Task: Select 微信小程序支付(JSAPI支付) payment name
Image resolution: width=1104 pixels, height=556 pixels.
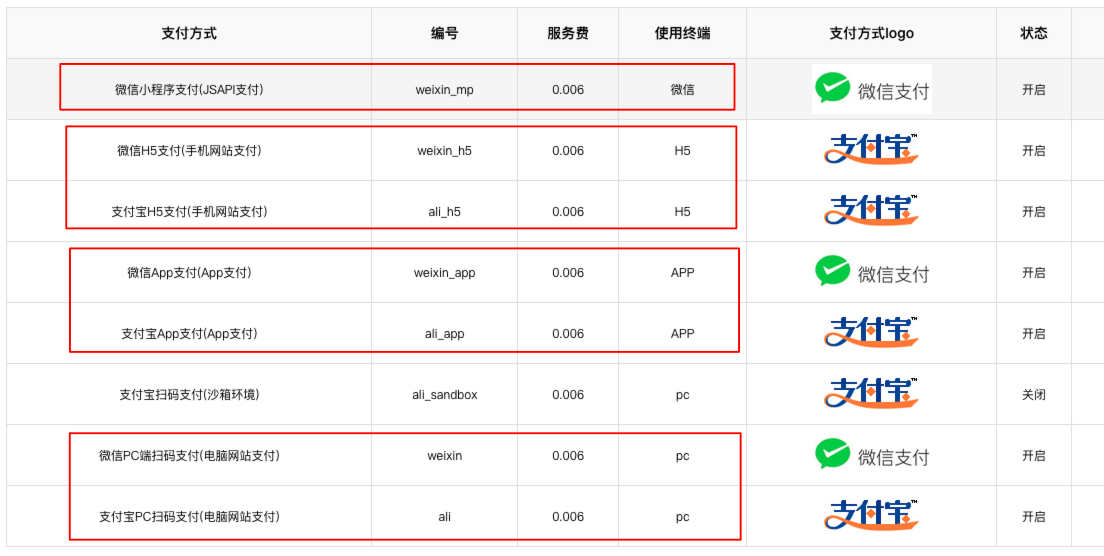Action: pos(189,90)
